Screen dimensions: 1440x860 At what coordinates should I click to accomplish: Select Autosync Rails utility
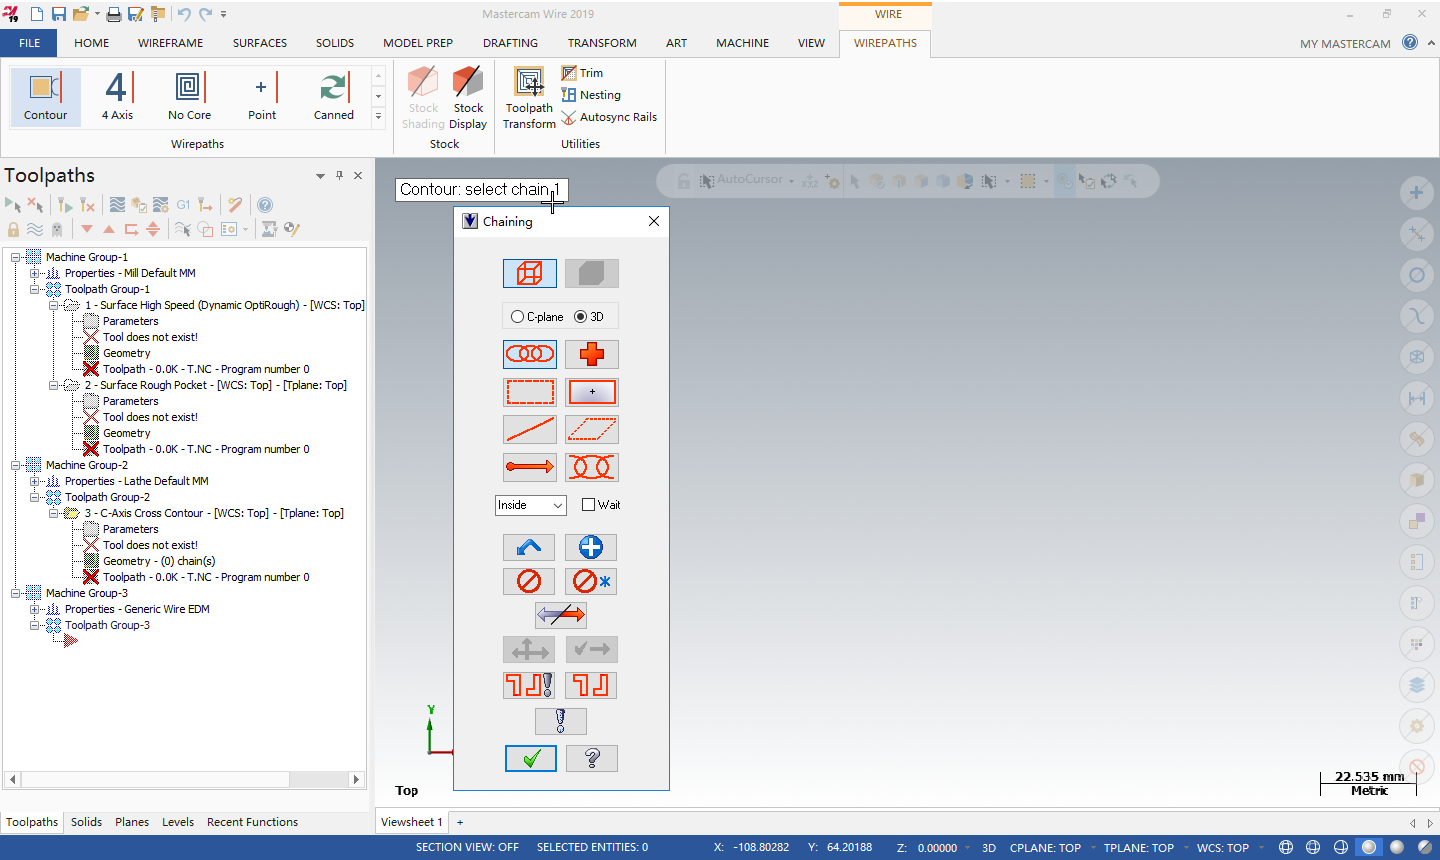[609, 117]
